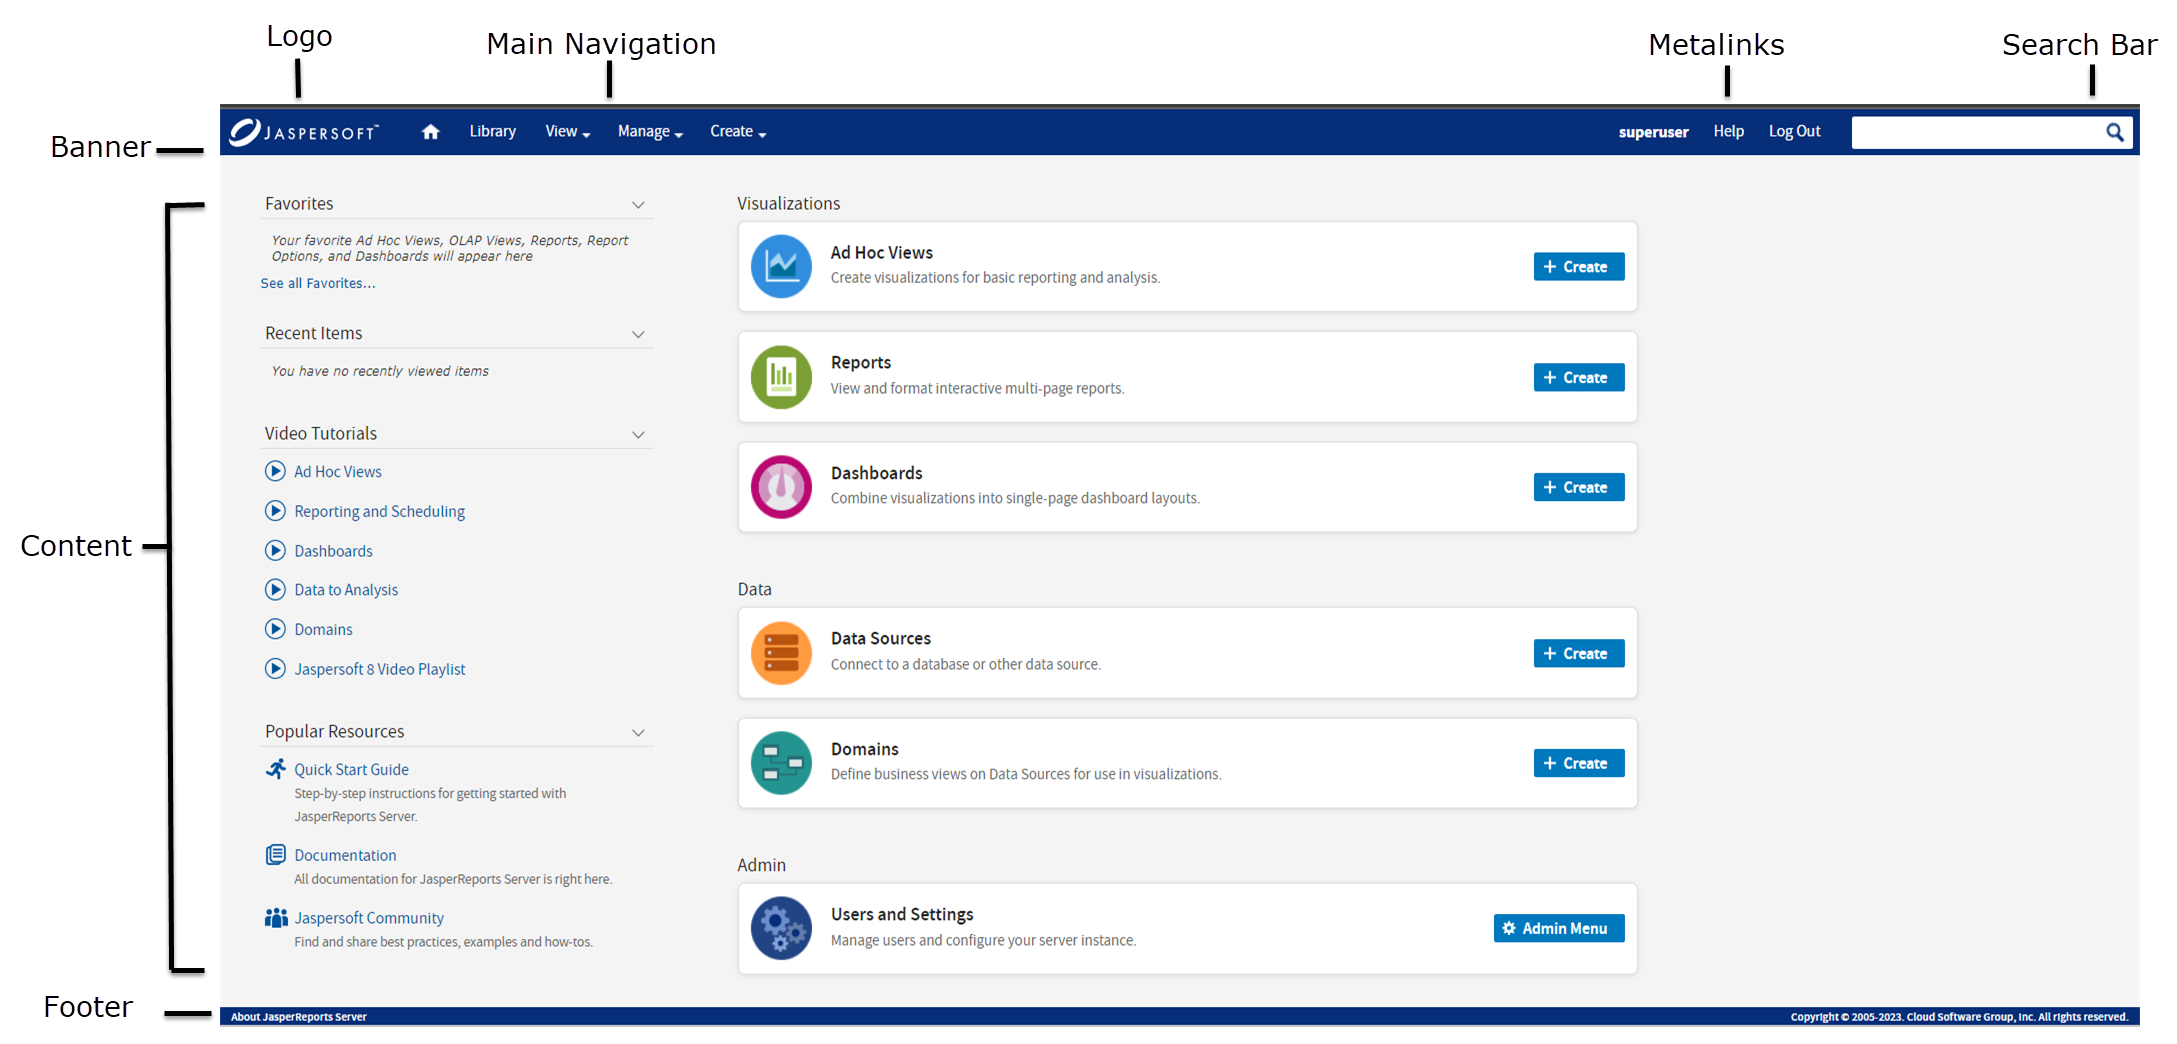Open See all Favorites link
2177x1044 pixels.
coord(318,283)
